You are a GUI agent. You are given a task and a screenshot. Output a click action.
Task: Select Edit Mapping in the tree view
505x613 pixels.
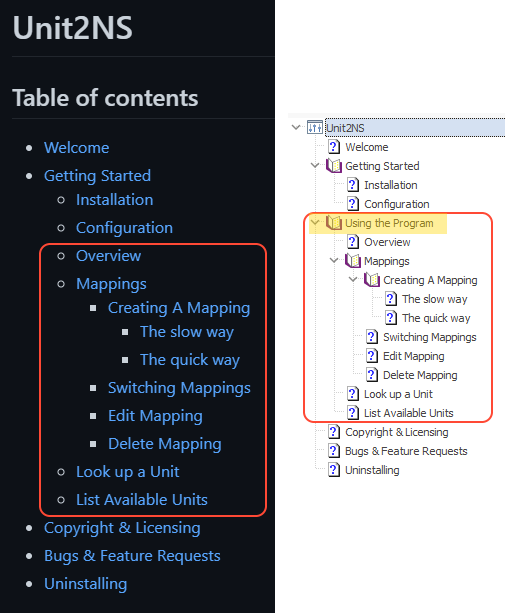[x=414, y=356]
